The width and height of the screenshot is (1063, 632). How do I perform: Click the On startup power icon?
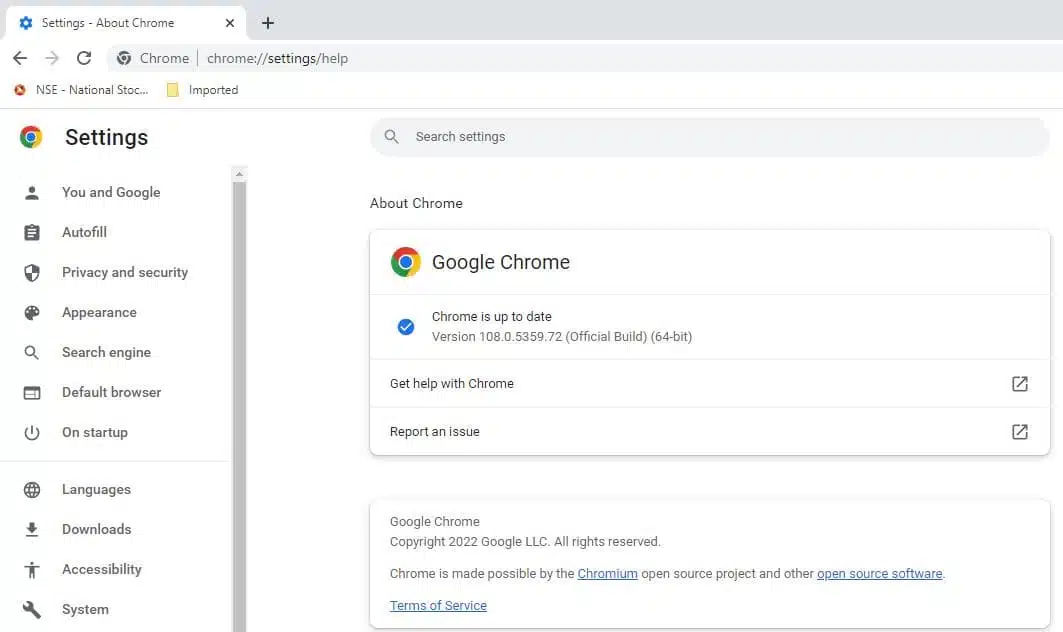pyautogui.click(x=32, y=433)
